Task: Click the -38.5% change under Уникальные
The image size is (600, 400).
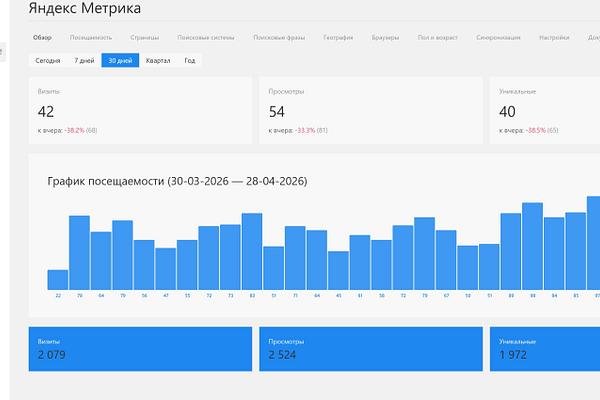Action: pos(536,131)
